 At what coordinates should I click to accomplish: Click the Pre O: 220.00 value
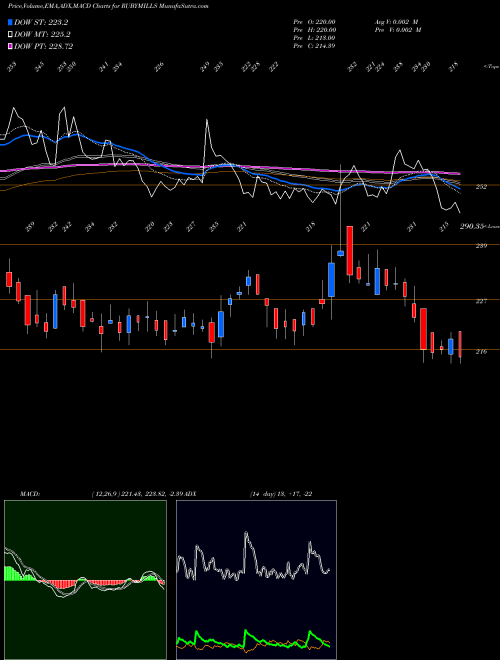click(x=314, y=21)
